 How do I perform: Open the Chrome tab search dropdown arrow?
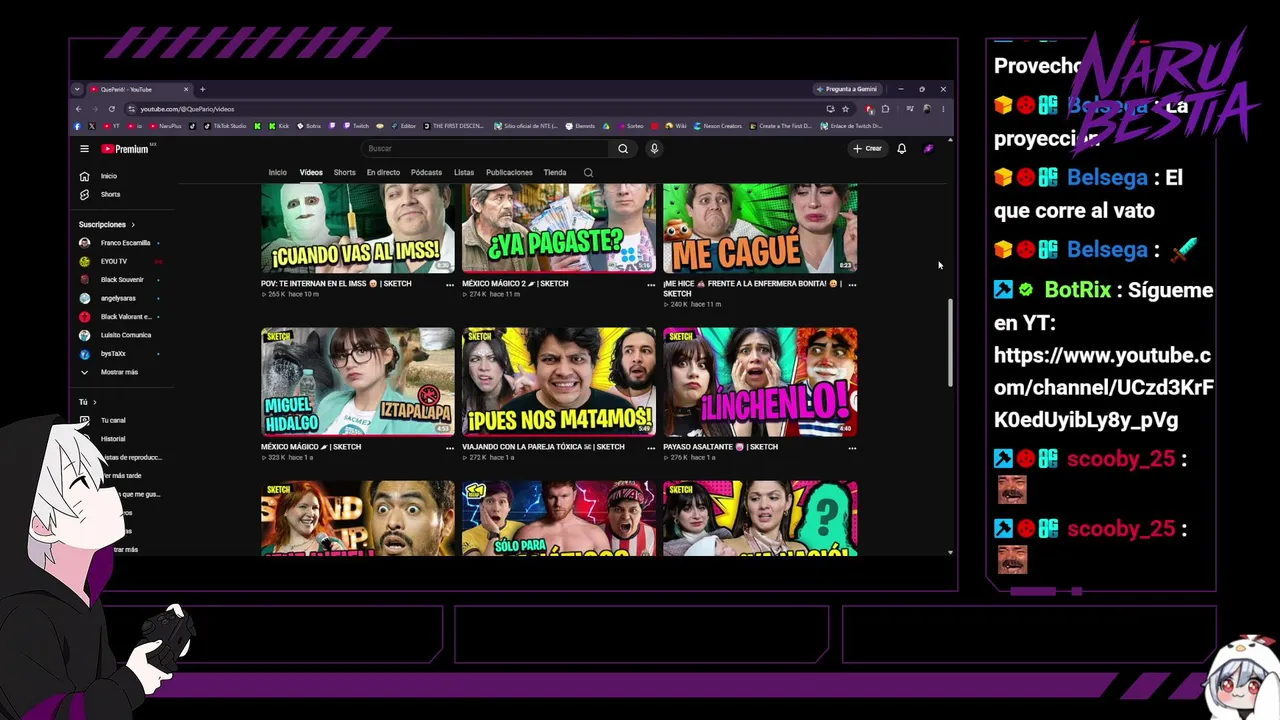(79, 89)
